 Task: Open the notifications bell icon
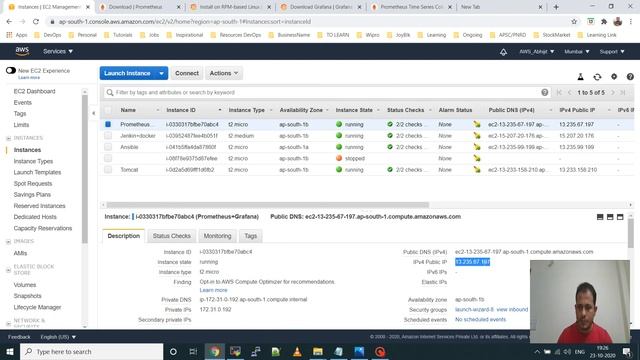503,52
